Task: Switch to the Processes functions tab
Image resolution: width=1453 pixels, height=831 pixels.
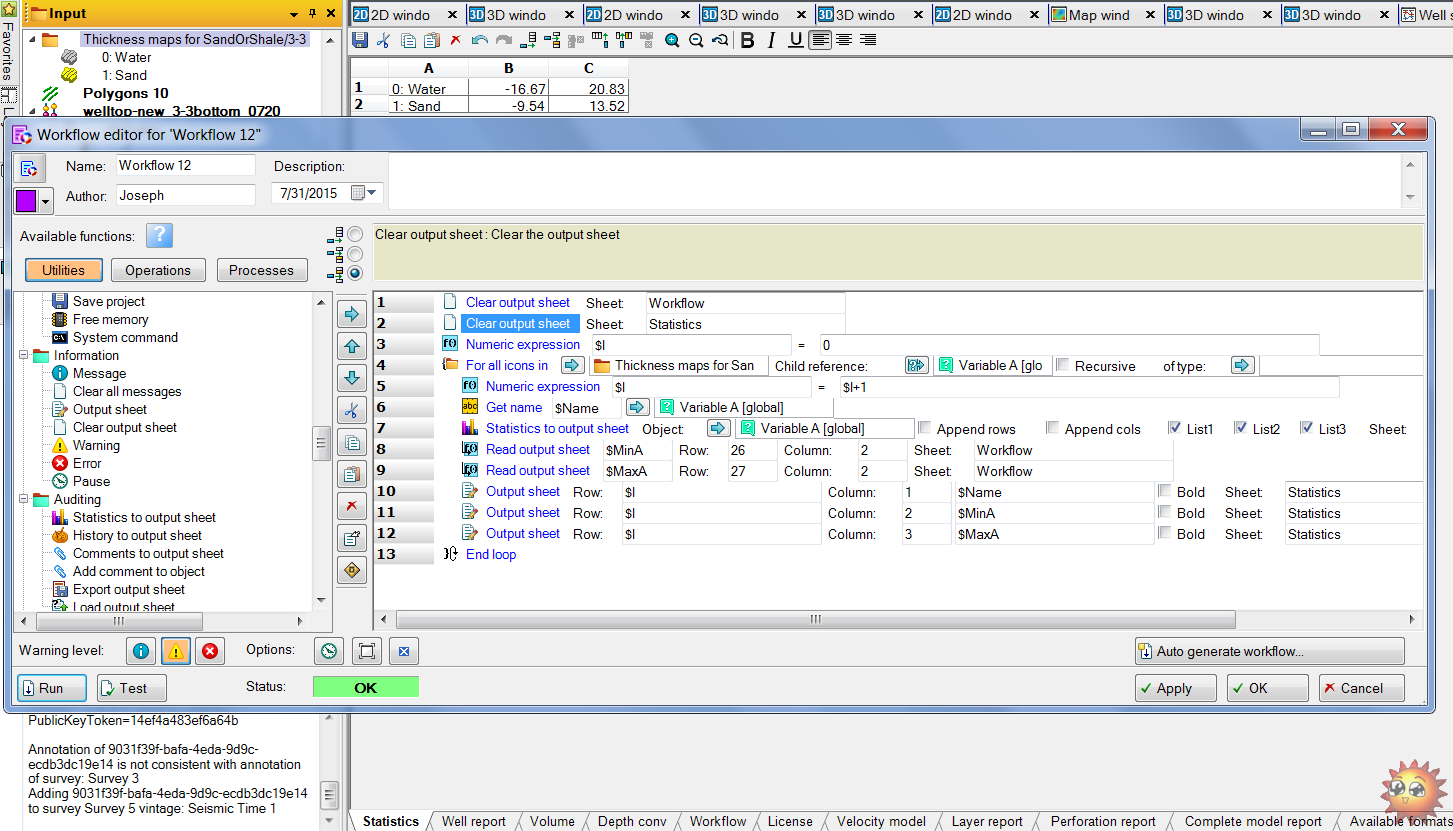Action: pos(262,270)
